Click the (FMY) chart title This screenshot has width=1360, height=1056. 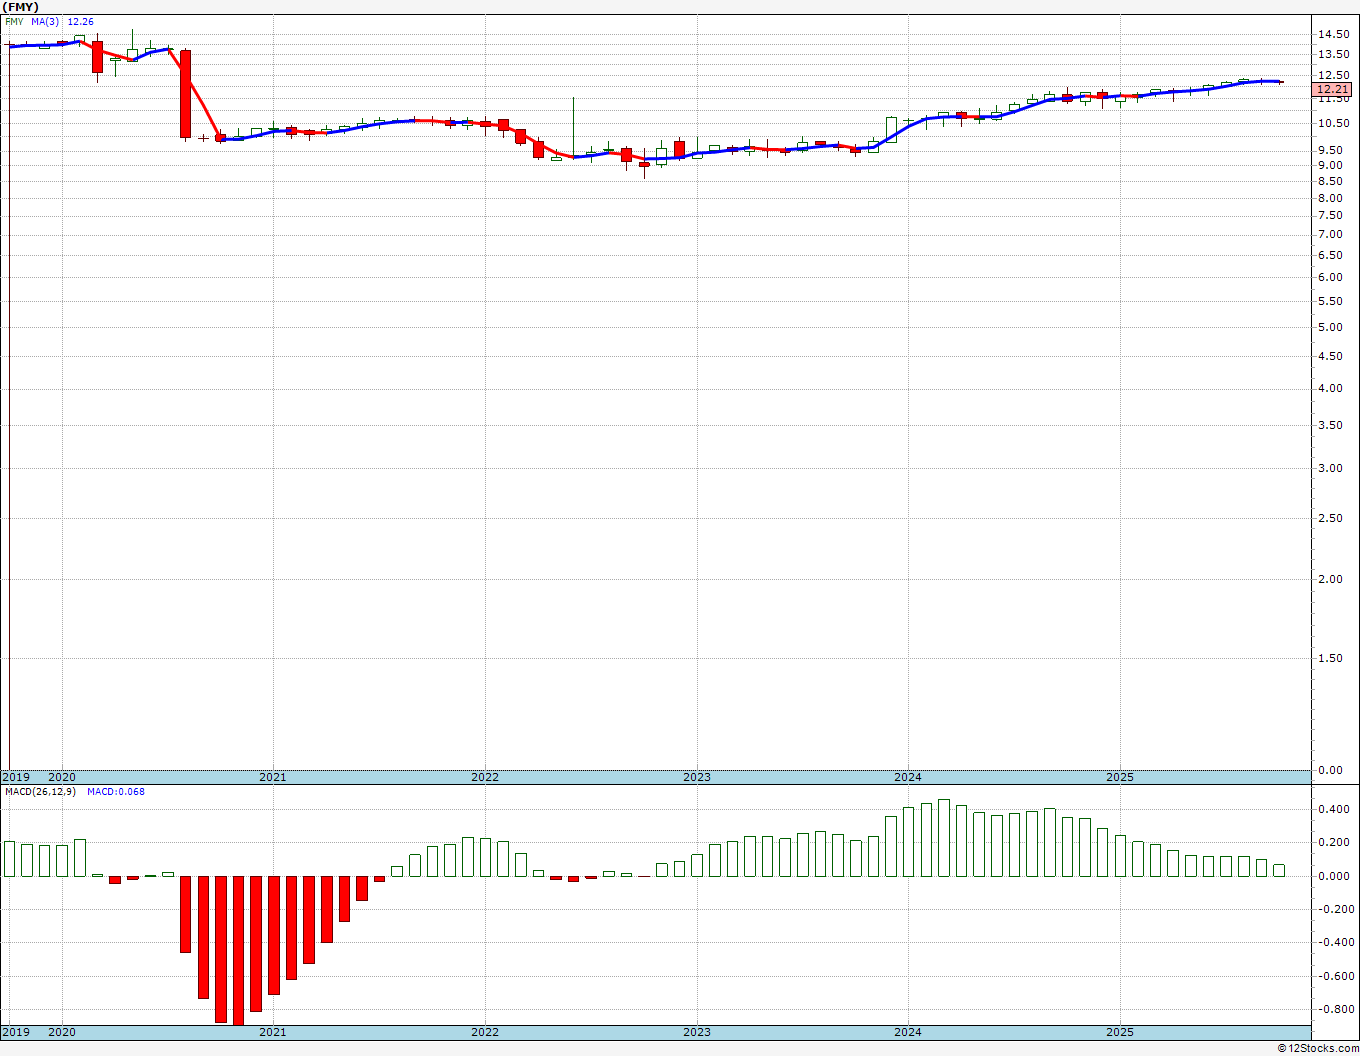pyautogui.click(x=21, y=6)
